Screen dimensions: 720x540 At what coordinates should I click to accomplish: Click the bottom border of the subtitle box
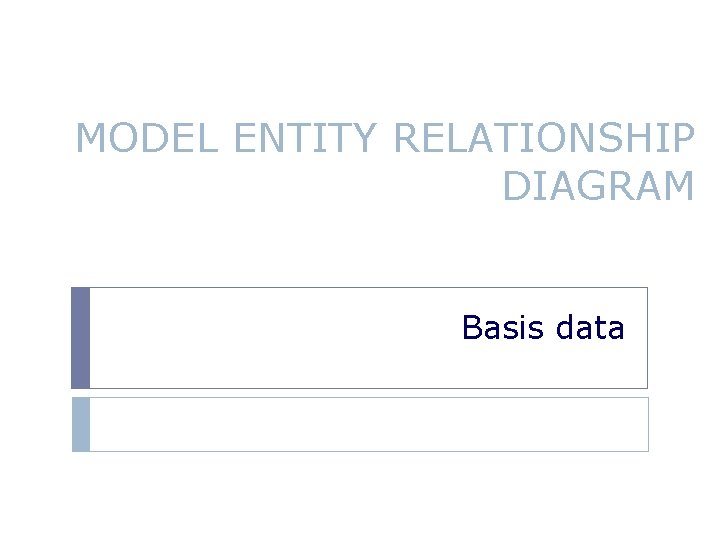368,388
